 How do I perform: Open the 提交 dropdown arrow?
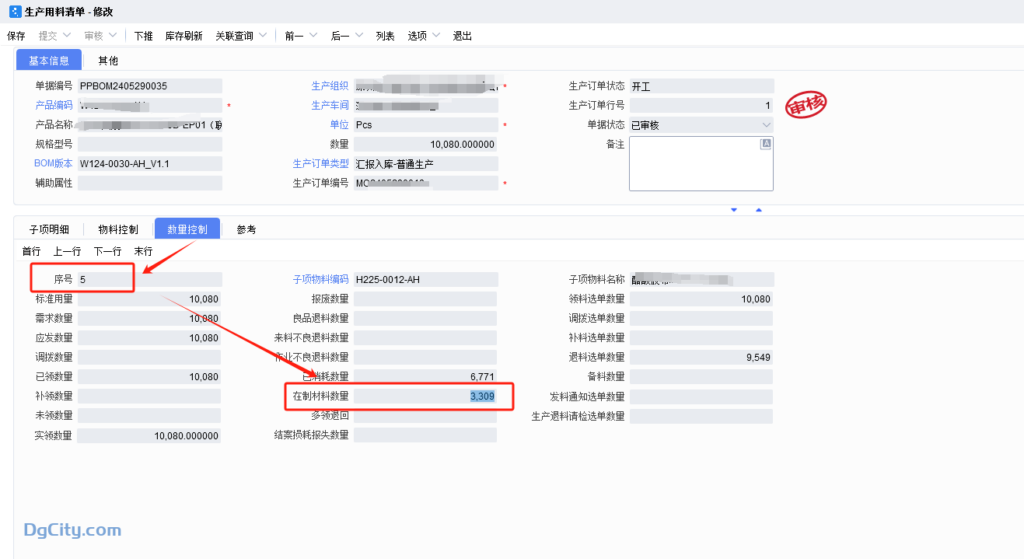(x=67, y=35)
